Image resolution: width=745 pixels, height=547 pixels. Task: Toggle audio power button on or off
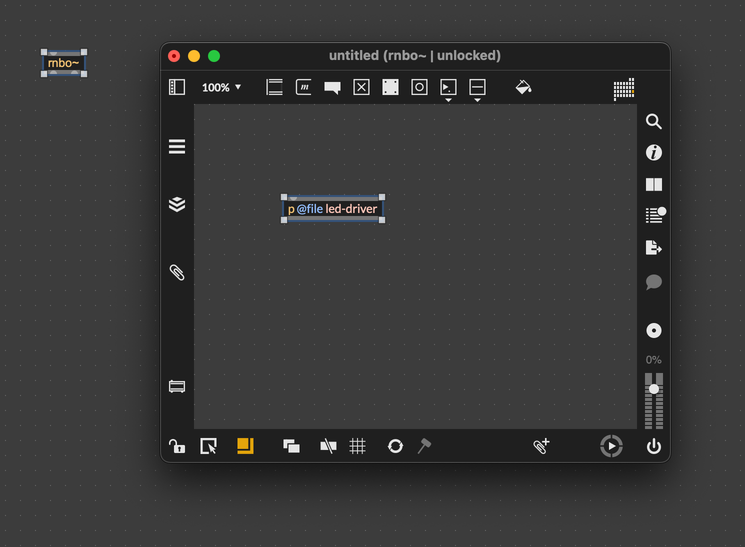coord(654,447)
